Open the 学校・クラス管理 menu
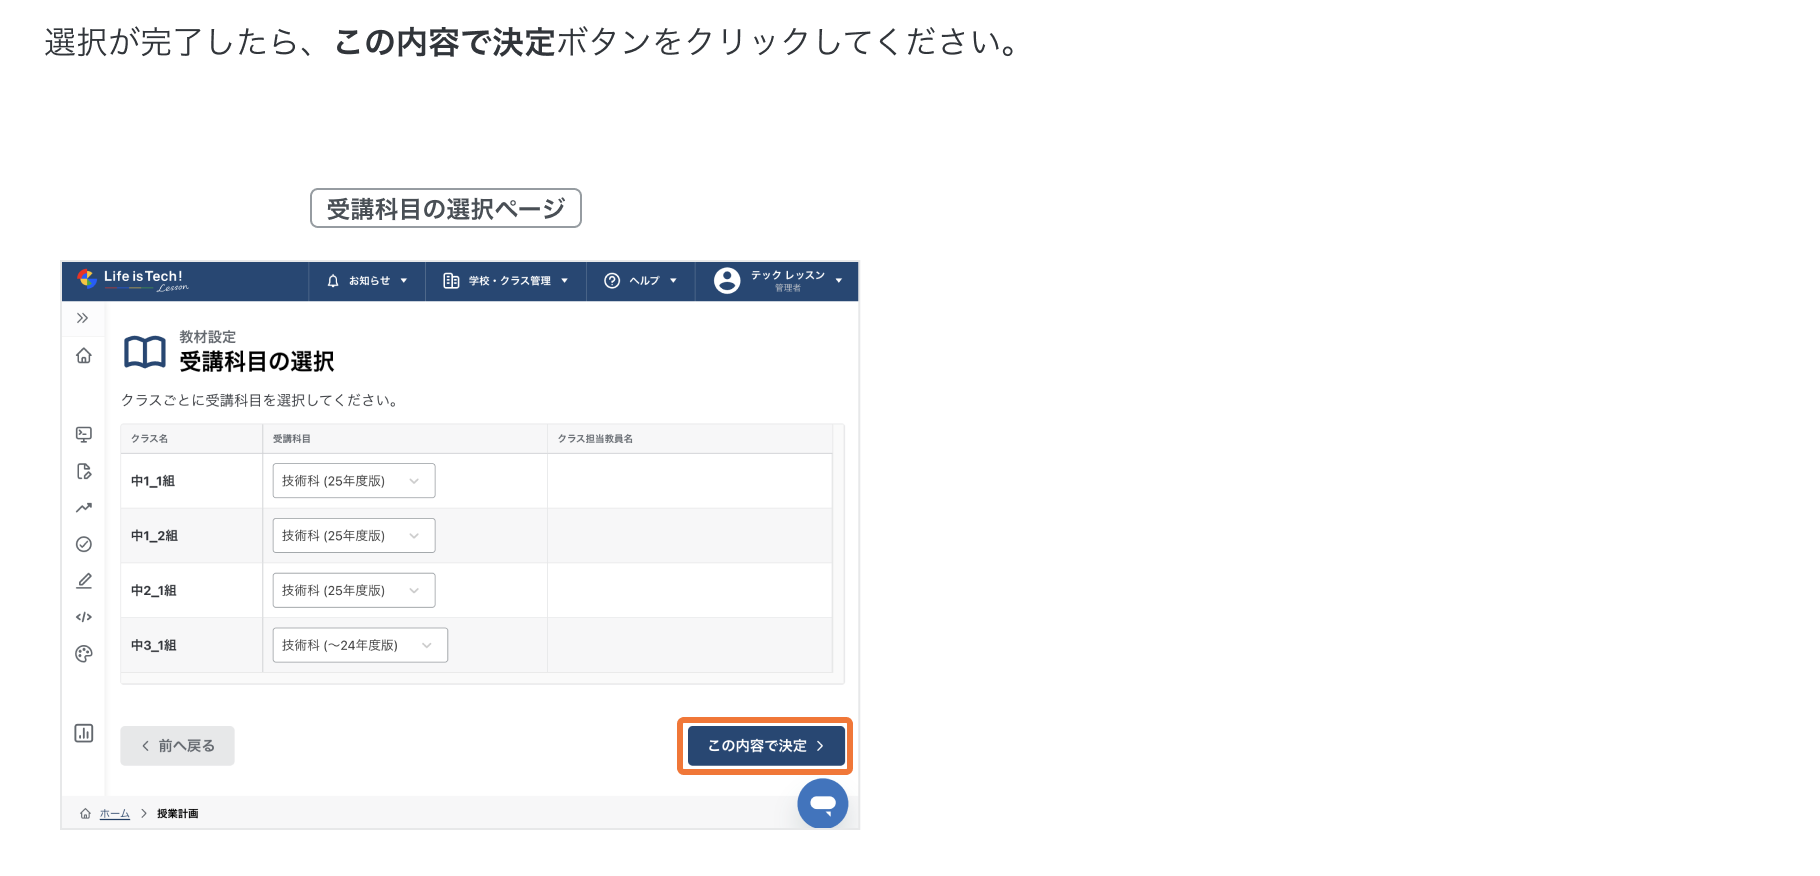This screenshot has height=876, width=1820. click(506, 281)
